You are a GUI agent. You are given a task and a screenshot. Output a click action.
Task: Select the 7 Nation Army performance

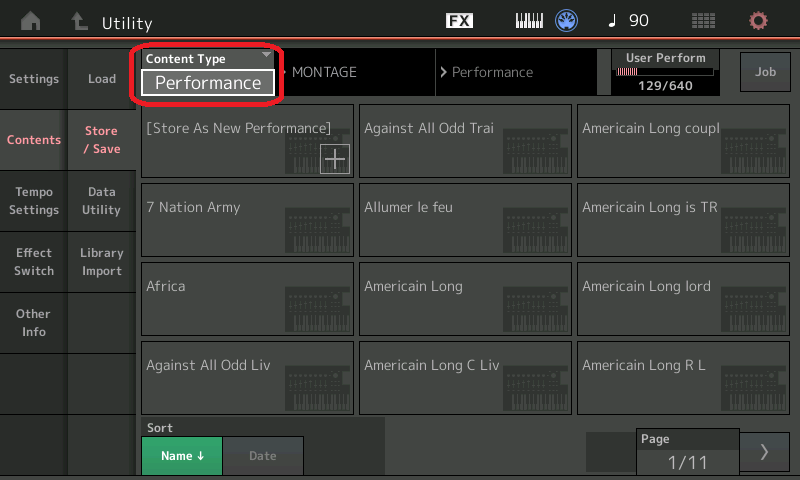tap(247, 219)
